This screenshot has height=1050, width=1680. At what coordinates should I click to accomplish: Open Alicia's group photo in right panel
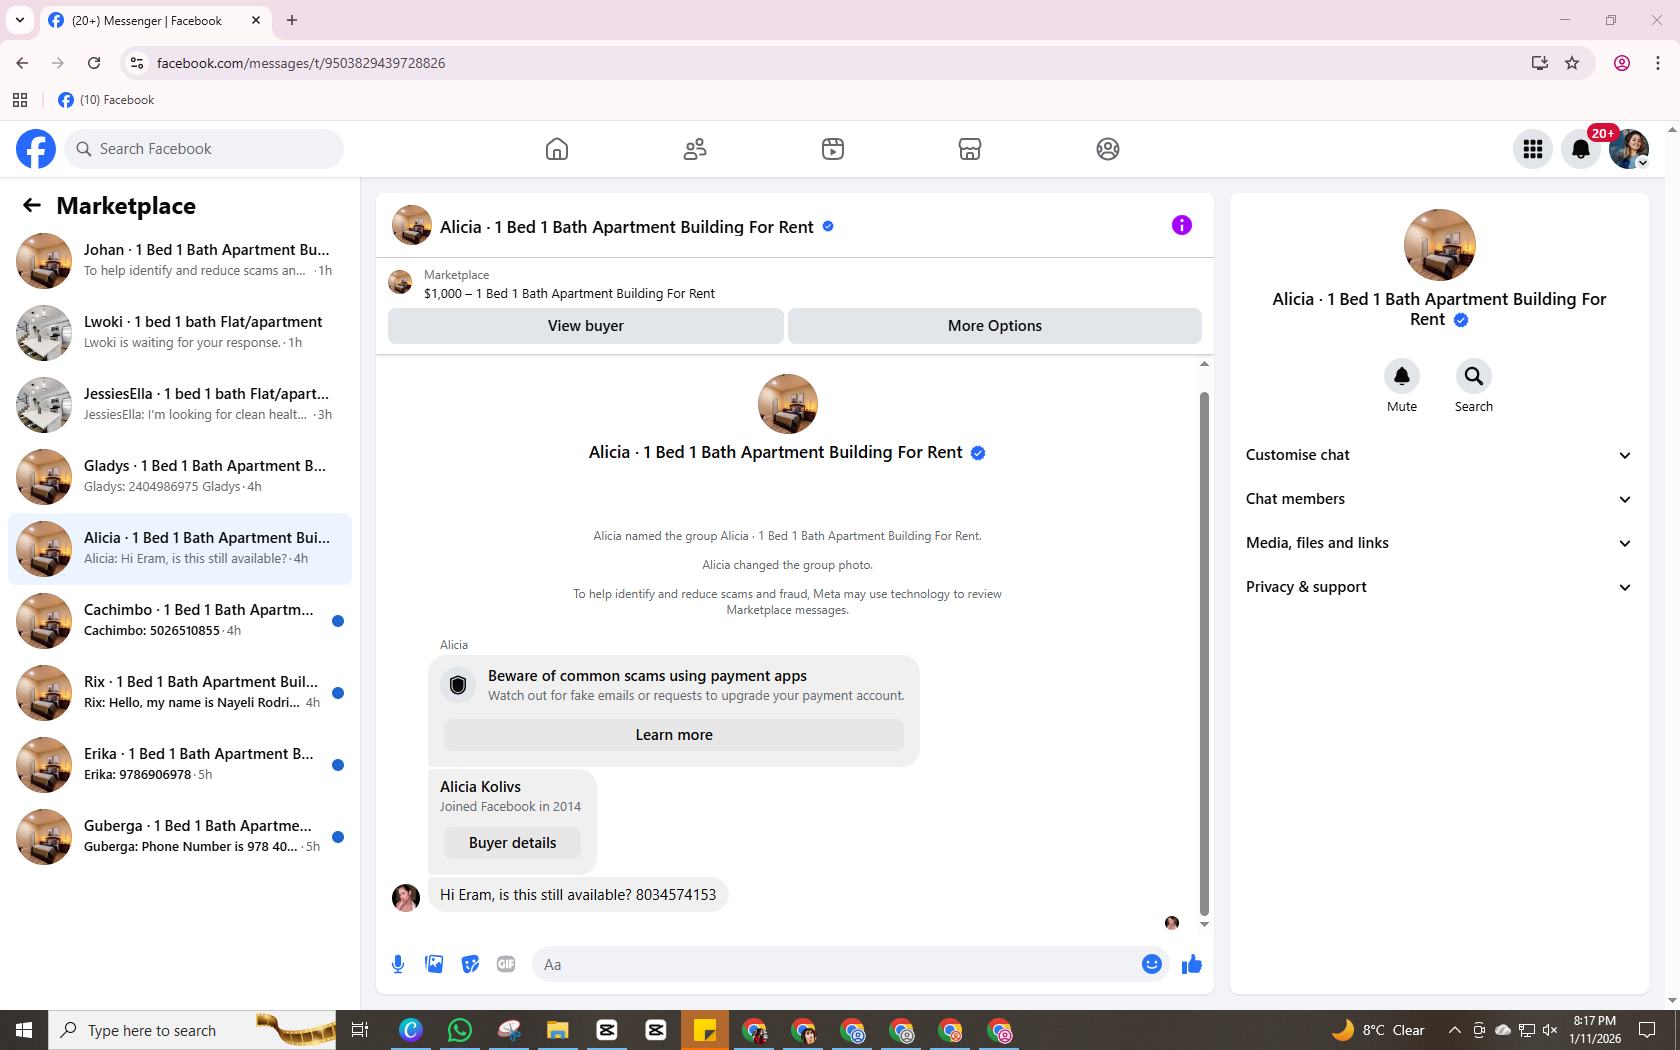click(x=1439, y=245)
